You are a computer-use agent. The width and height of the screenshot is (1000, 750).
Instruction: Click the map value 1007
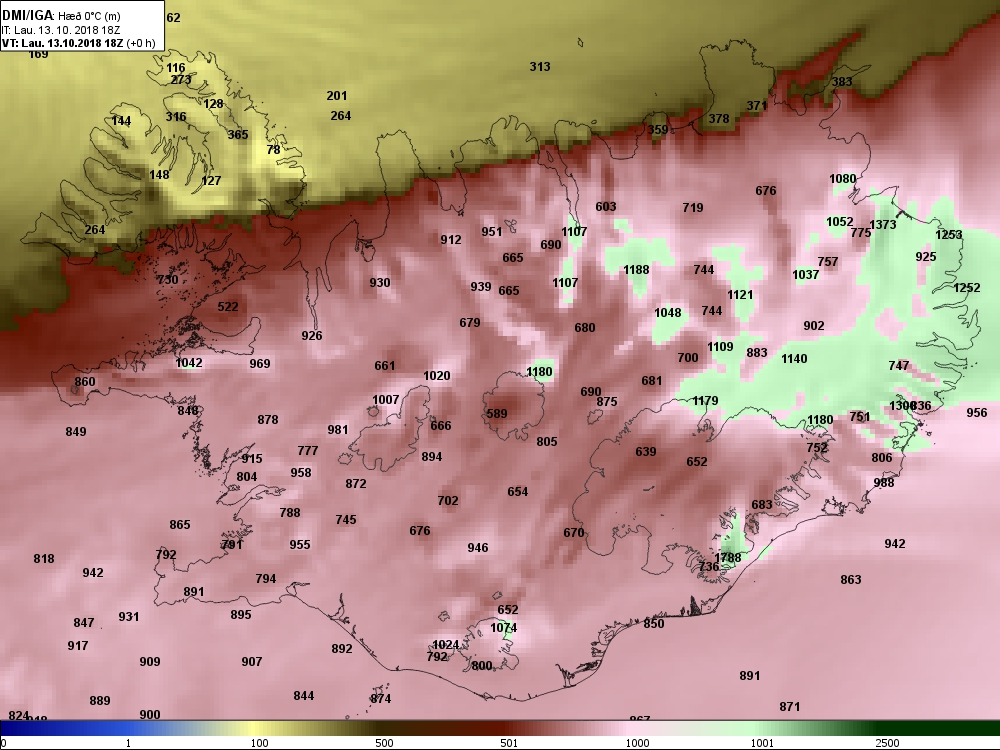pyautogui.click(x=385, y=400)
